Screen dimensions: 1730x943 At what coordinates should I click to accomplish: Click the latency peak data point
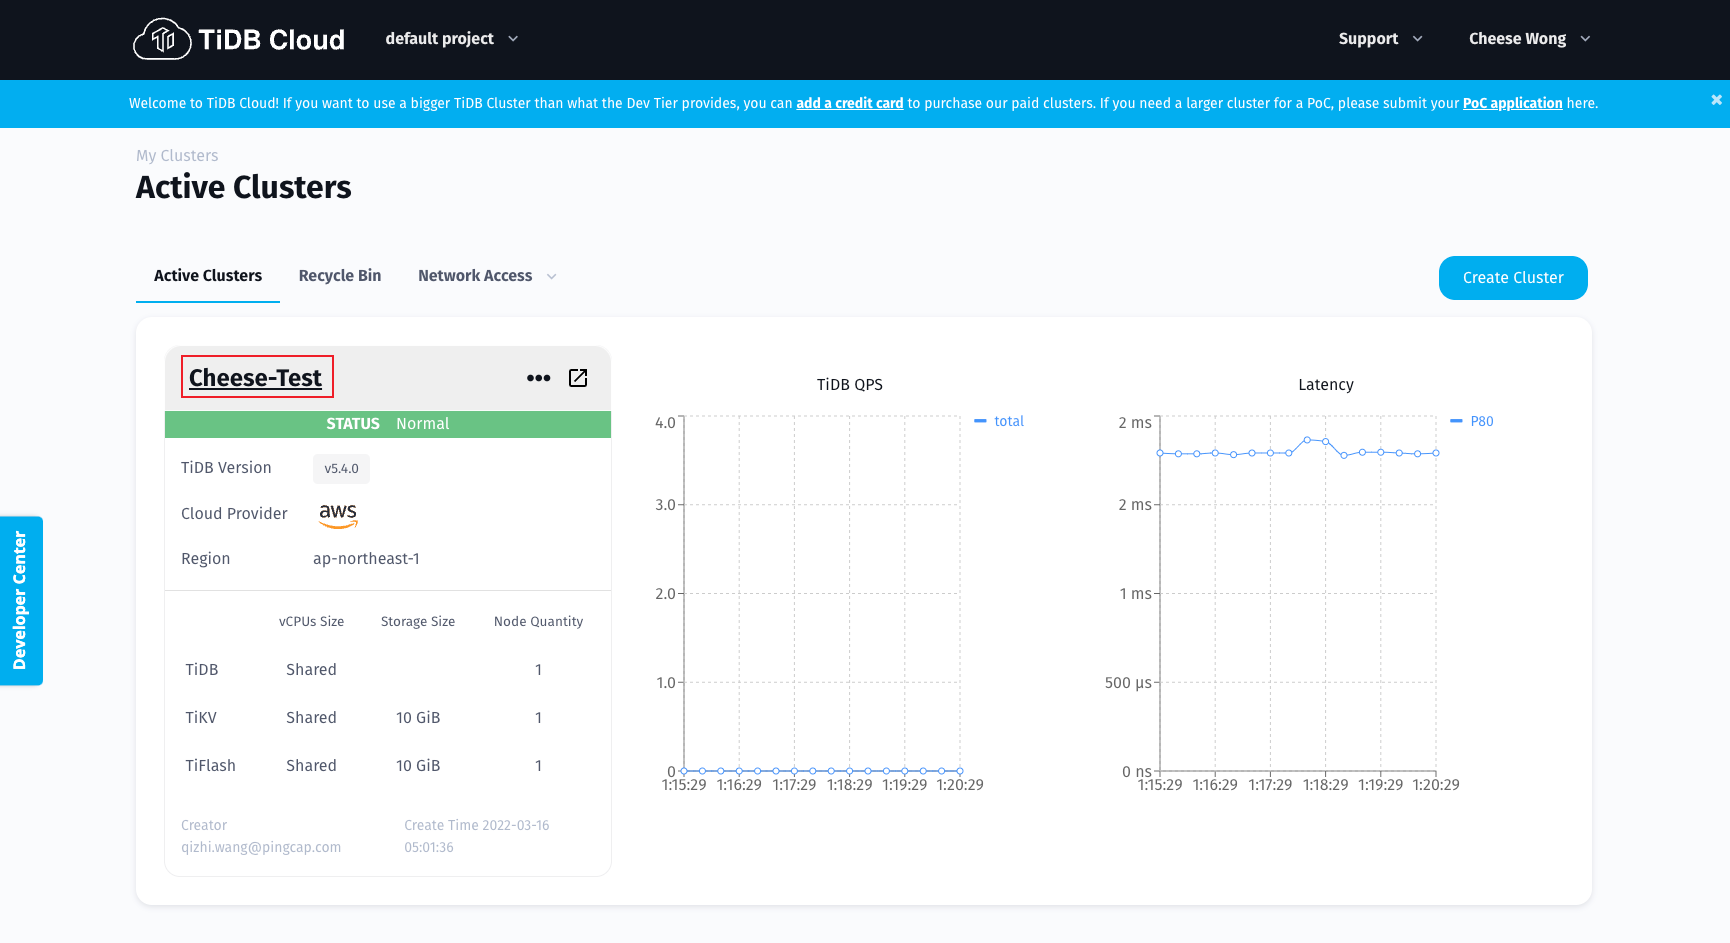[x=1307, y=440]
